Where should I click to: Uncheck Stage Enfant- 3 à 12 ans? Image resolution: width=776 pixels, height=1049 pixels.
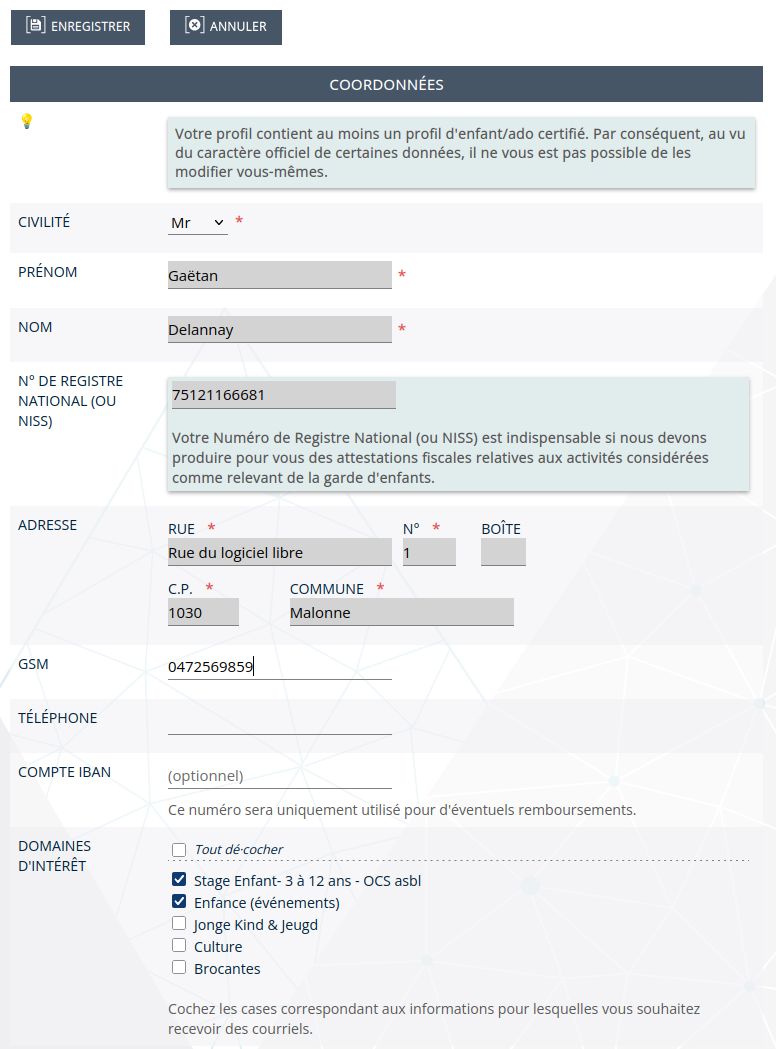179,879
